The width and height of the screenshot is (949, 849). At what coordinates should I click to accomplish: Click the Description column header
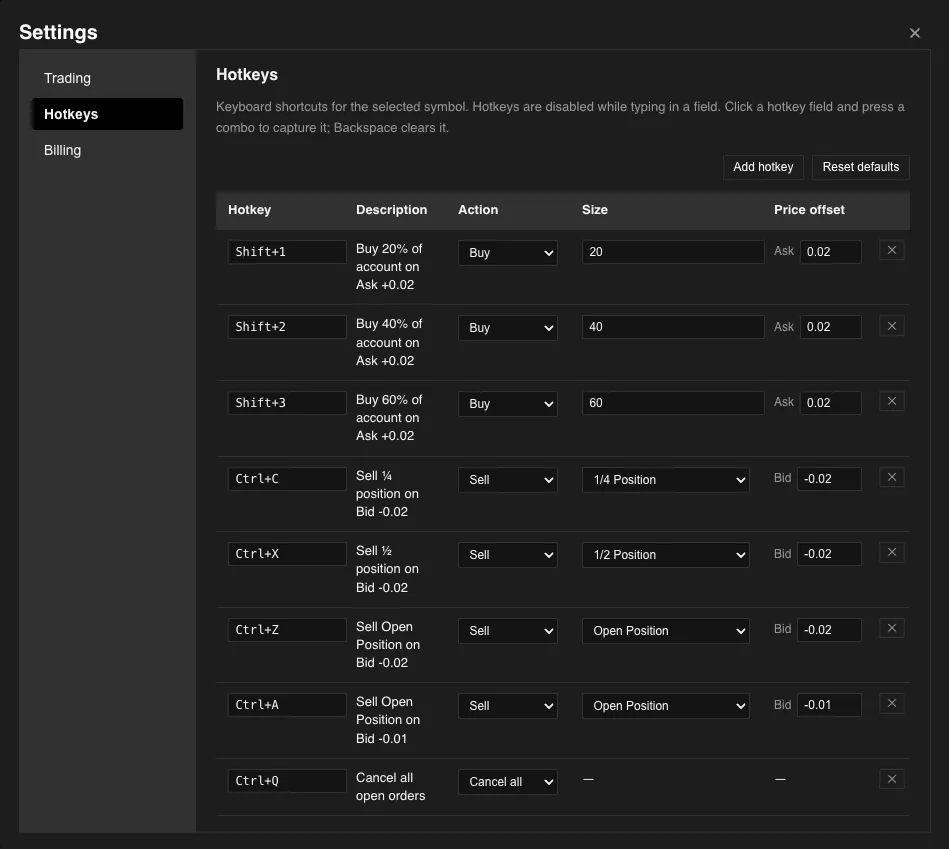[x=392, y=210]
